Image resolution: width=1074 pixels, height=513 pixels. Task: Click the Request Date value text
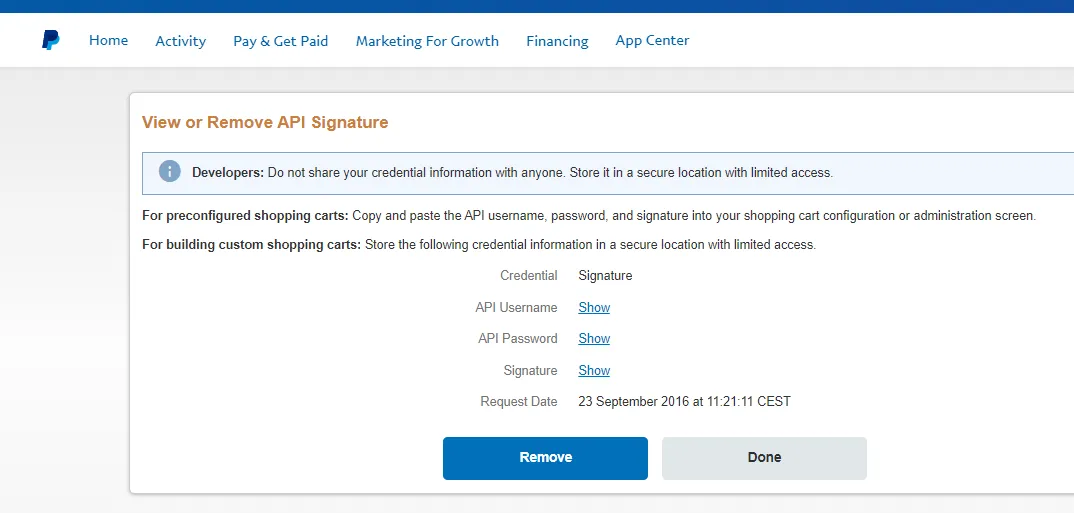click(684, 402)
